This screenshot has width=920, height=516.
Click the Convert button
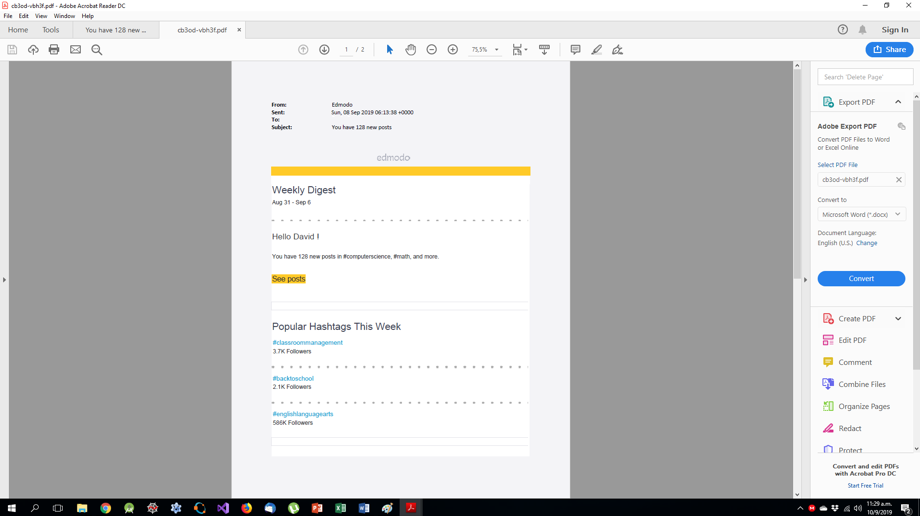pos(861,279)
